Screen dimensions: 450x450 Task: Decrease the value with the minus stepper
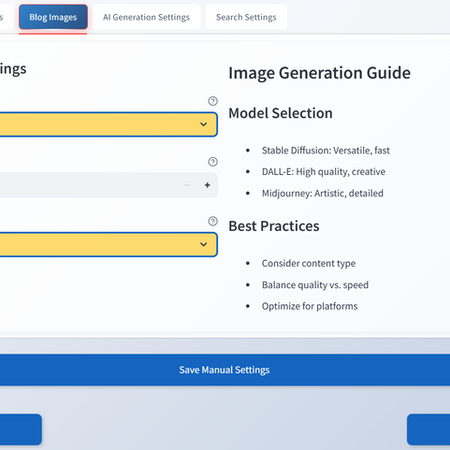point(187,185)
